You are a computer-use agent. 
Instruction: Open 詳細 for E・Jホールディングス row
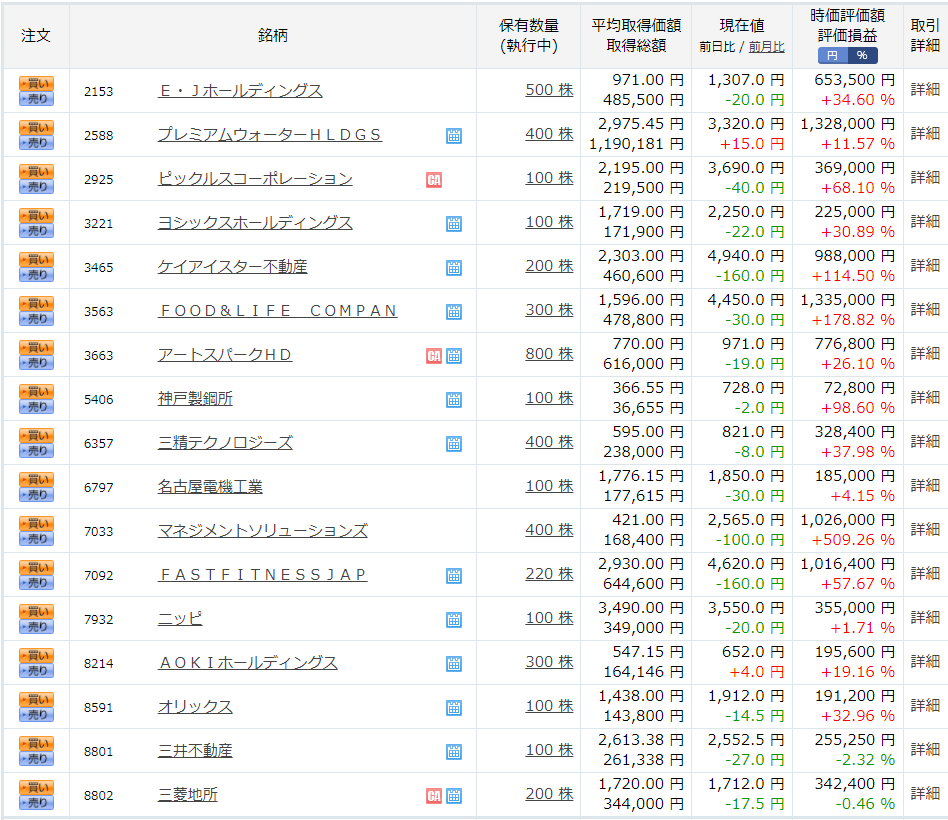coord(925,89)
